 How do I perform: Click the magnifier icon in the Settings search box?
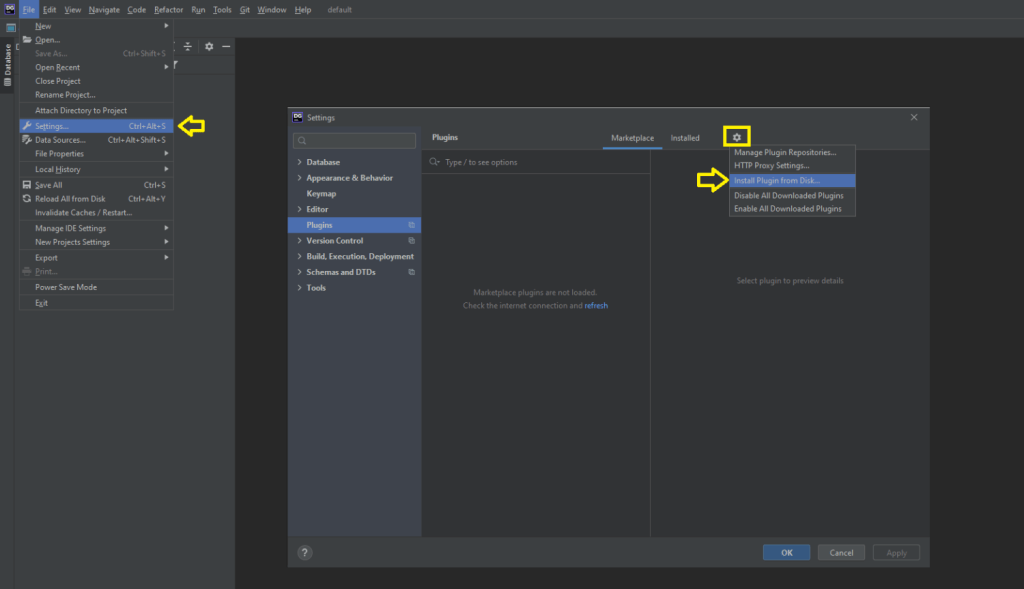(301, 140)
